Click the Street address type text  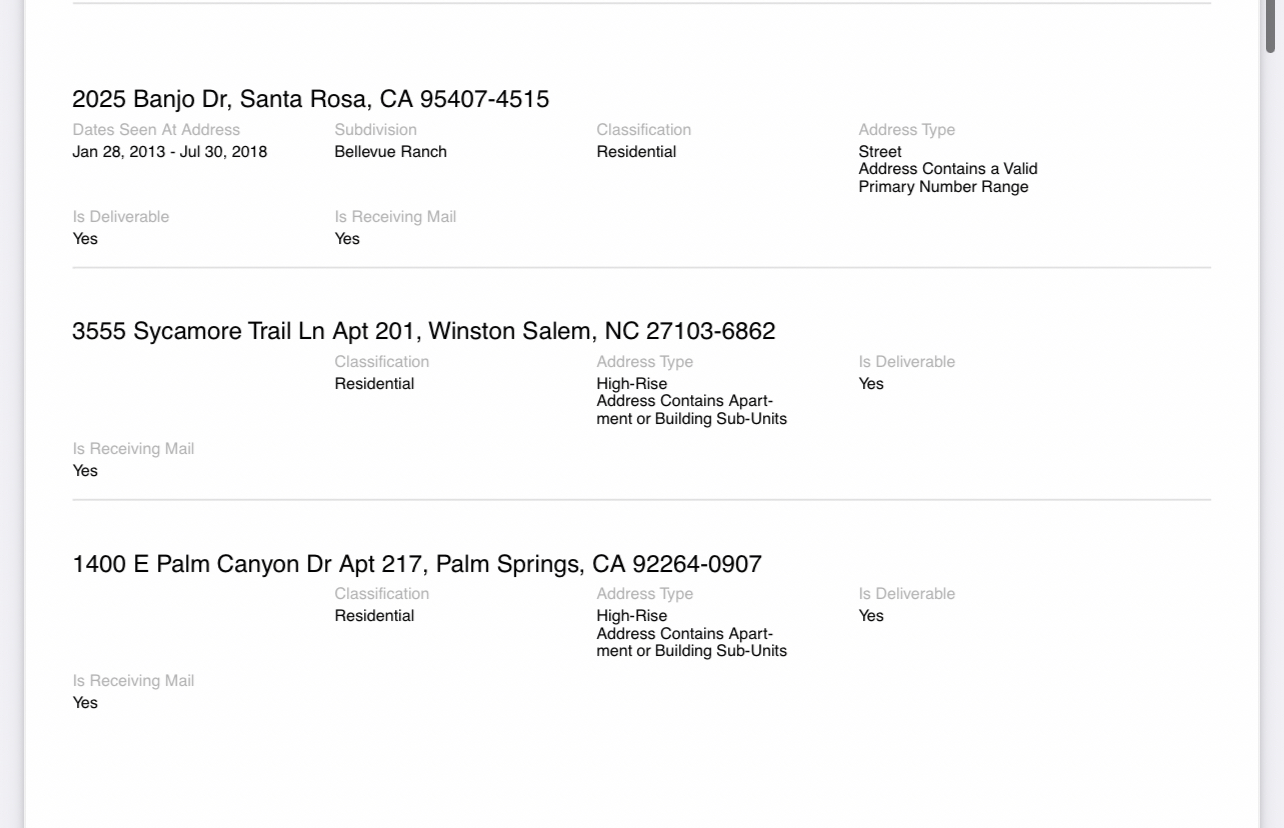880,152
